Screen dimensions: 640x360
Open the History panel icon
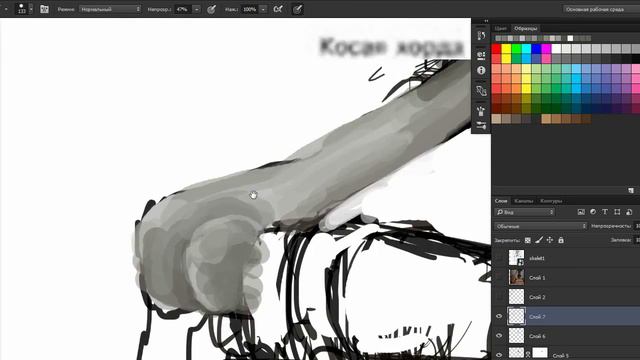click(481, 36)
